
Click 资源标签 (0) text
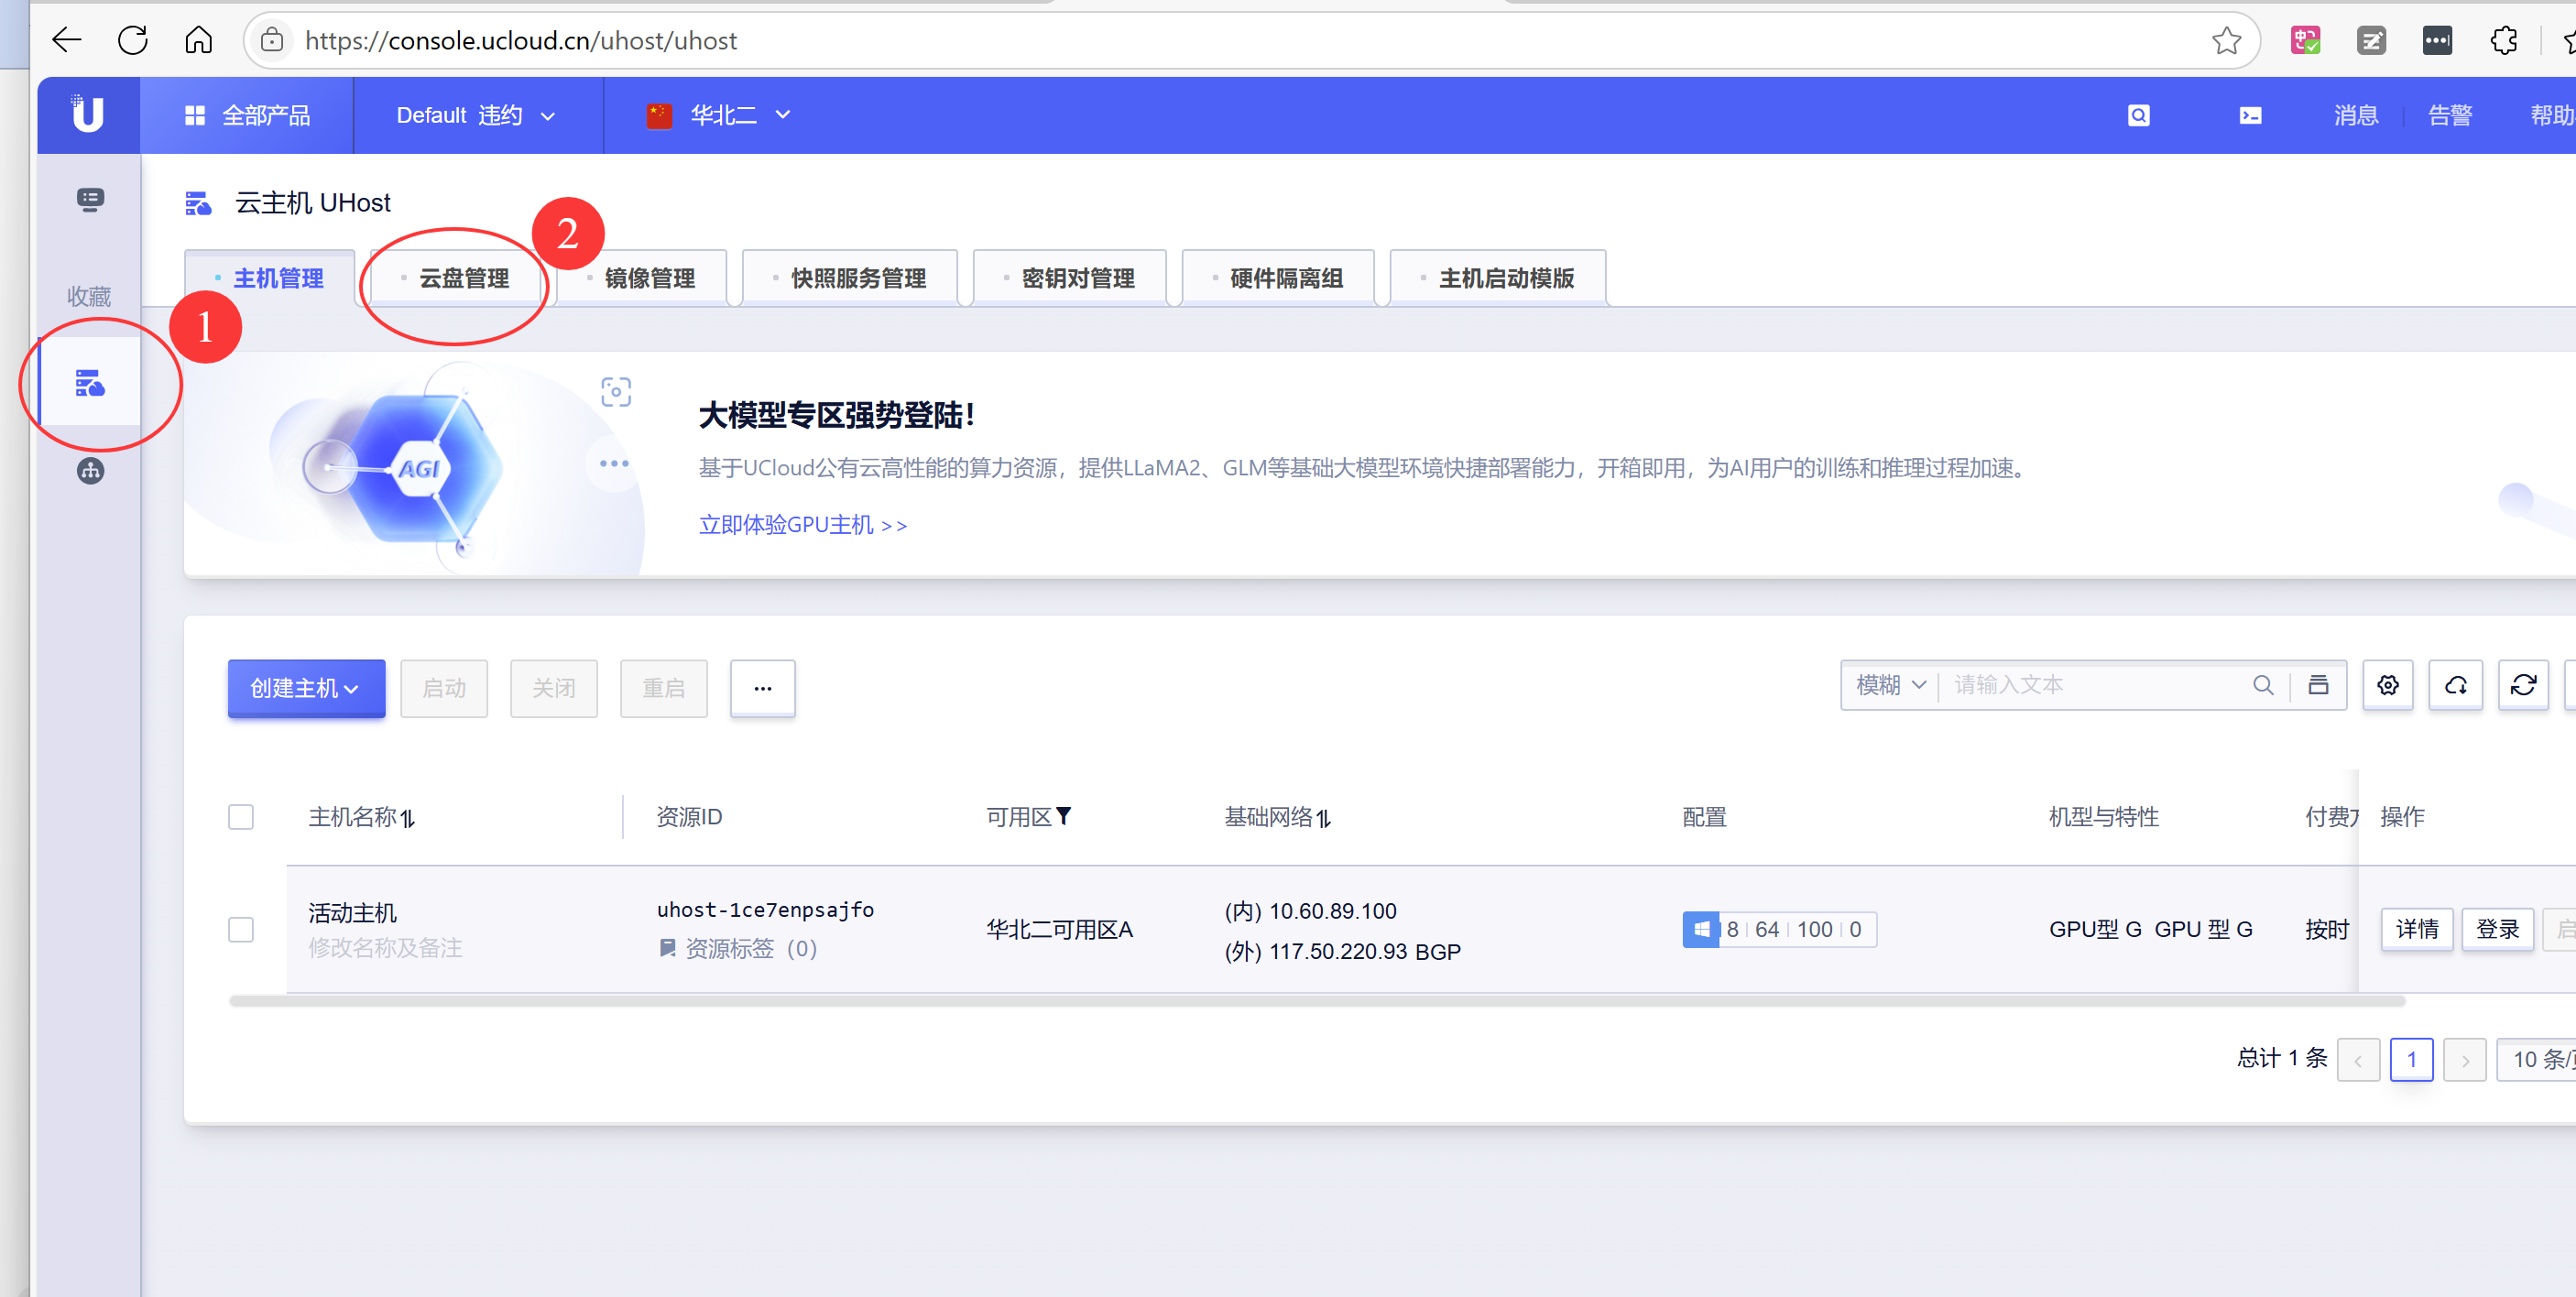pos(751,947)
